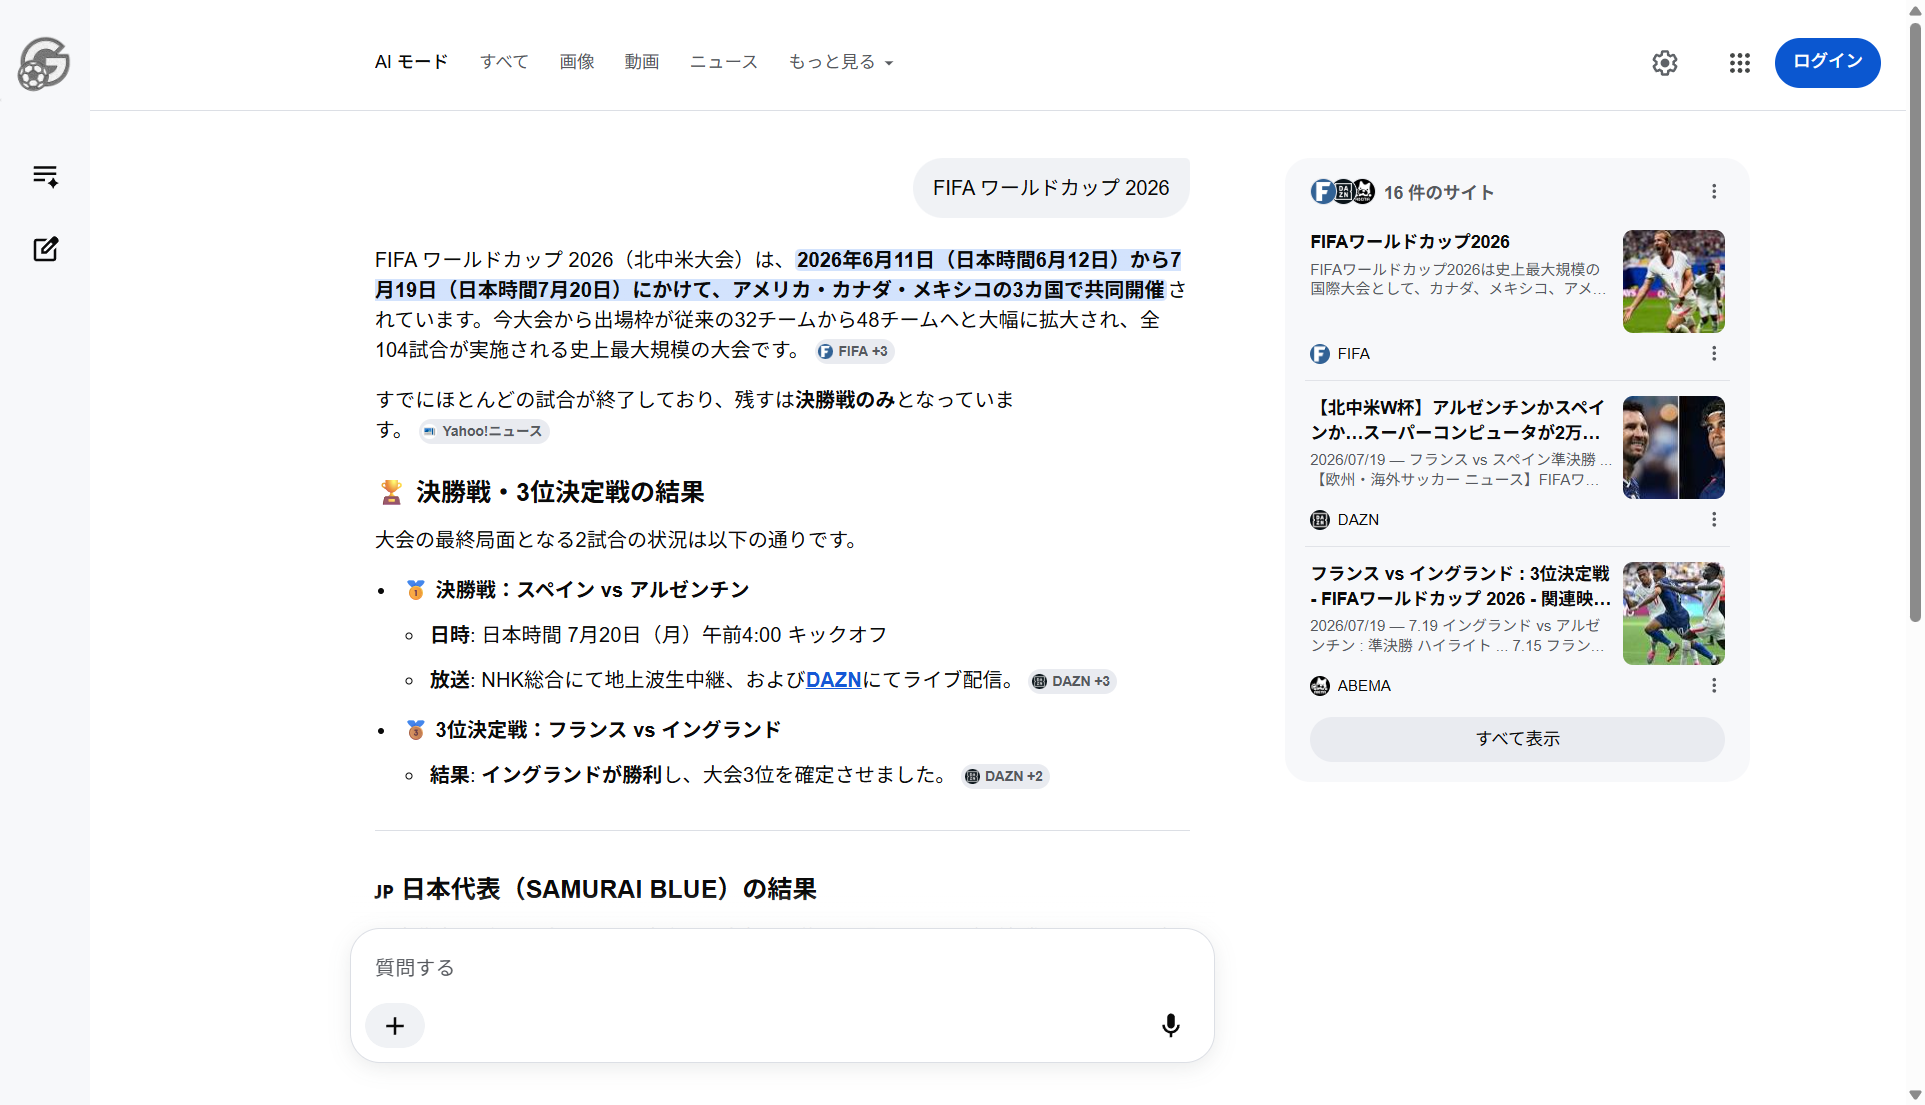Viewport: 1925px width, 1105px height.
Task: Click the Google logo icon
Action: point(44,64)
